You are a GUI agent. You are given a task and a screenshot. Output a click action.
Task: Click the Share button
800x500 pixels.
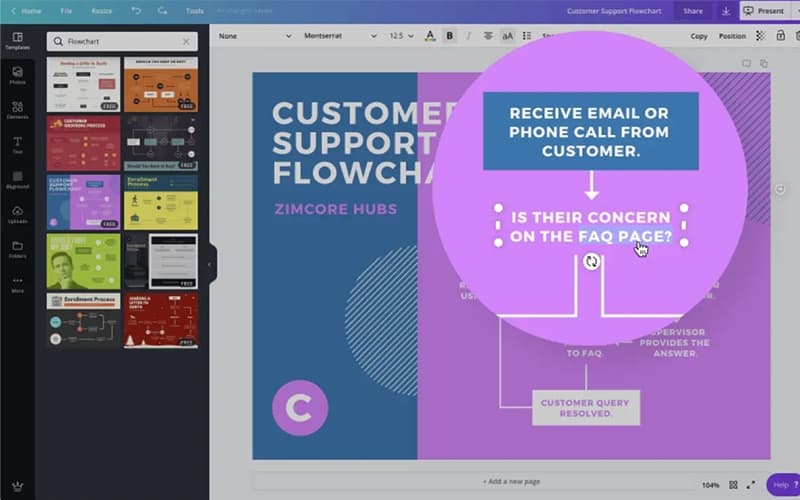692,11
